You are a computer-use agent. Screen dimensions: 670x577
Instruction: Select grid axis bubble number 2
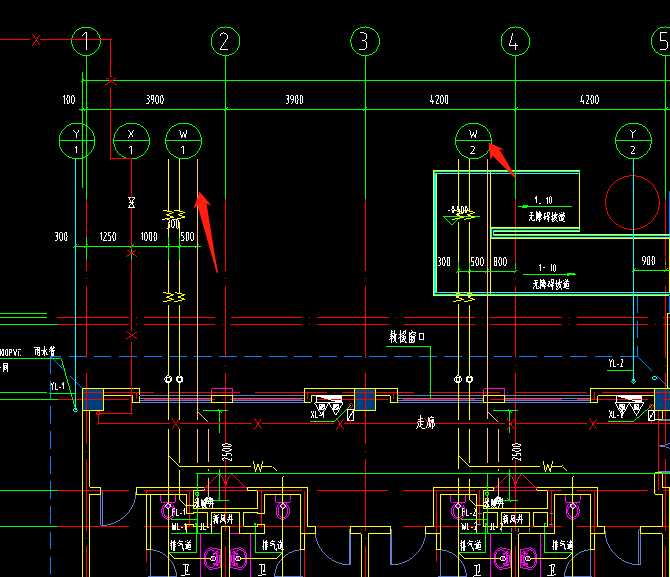225,41
